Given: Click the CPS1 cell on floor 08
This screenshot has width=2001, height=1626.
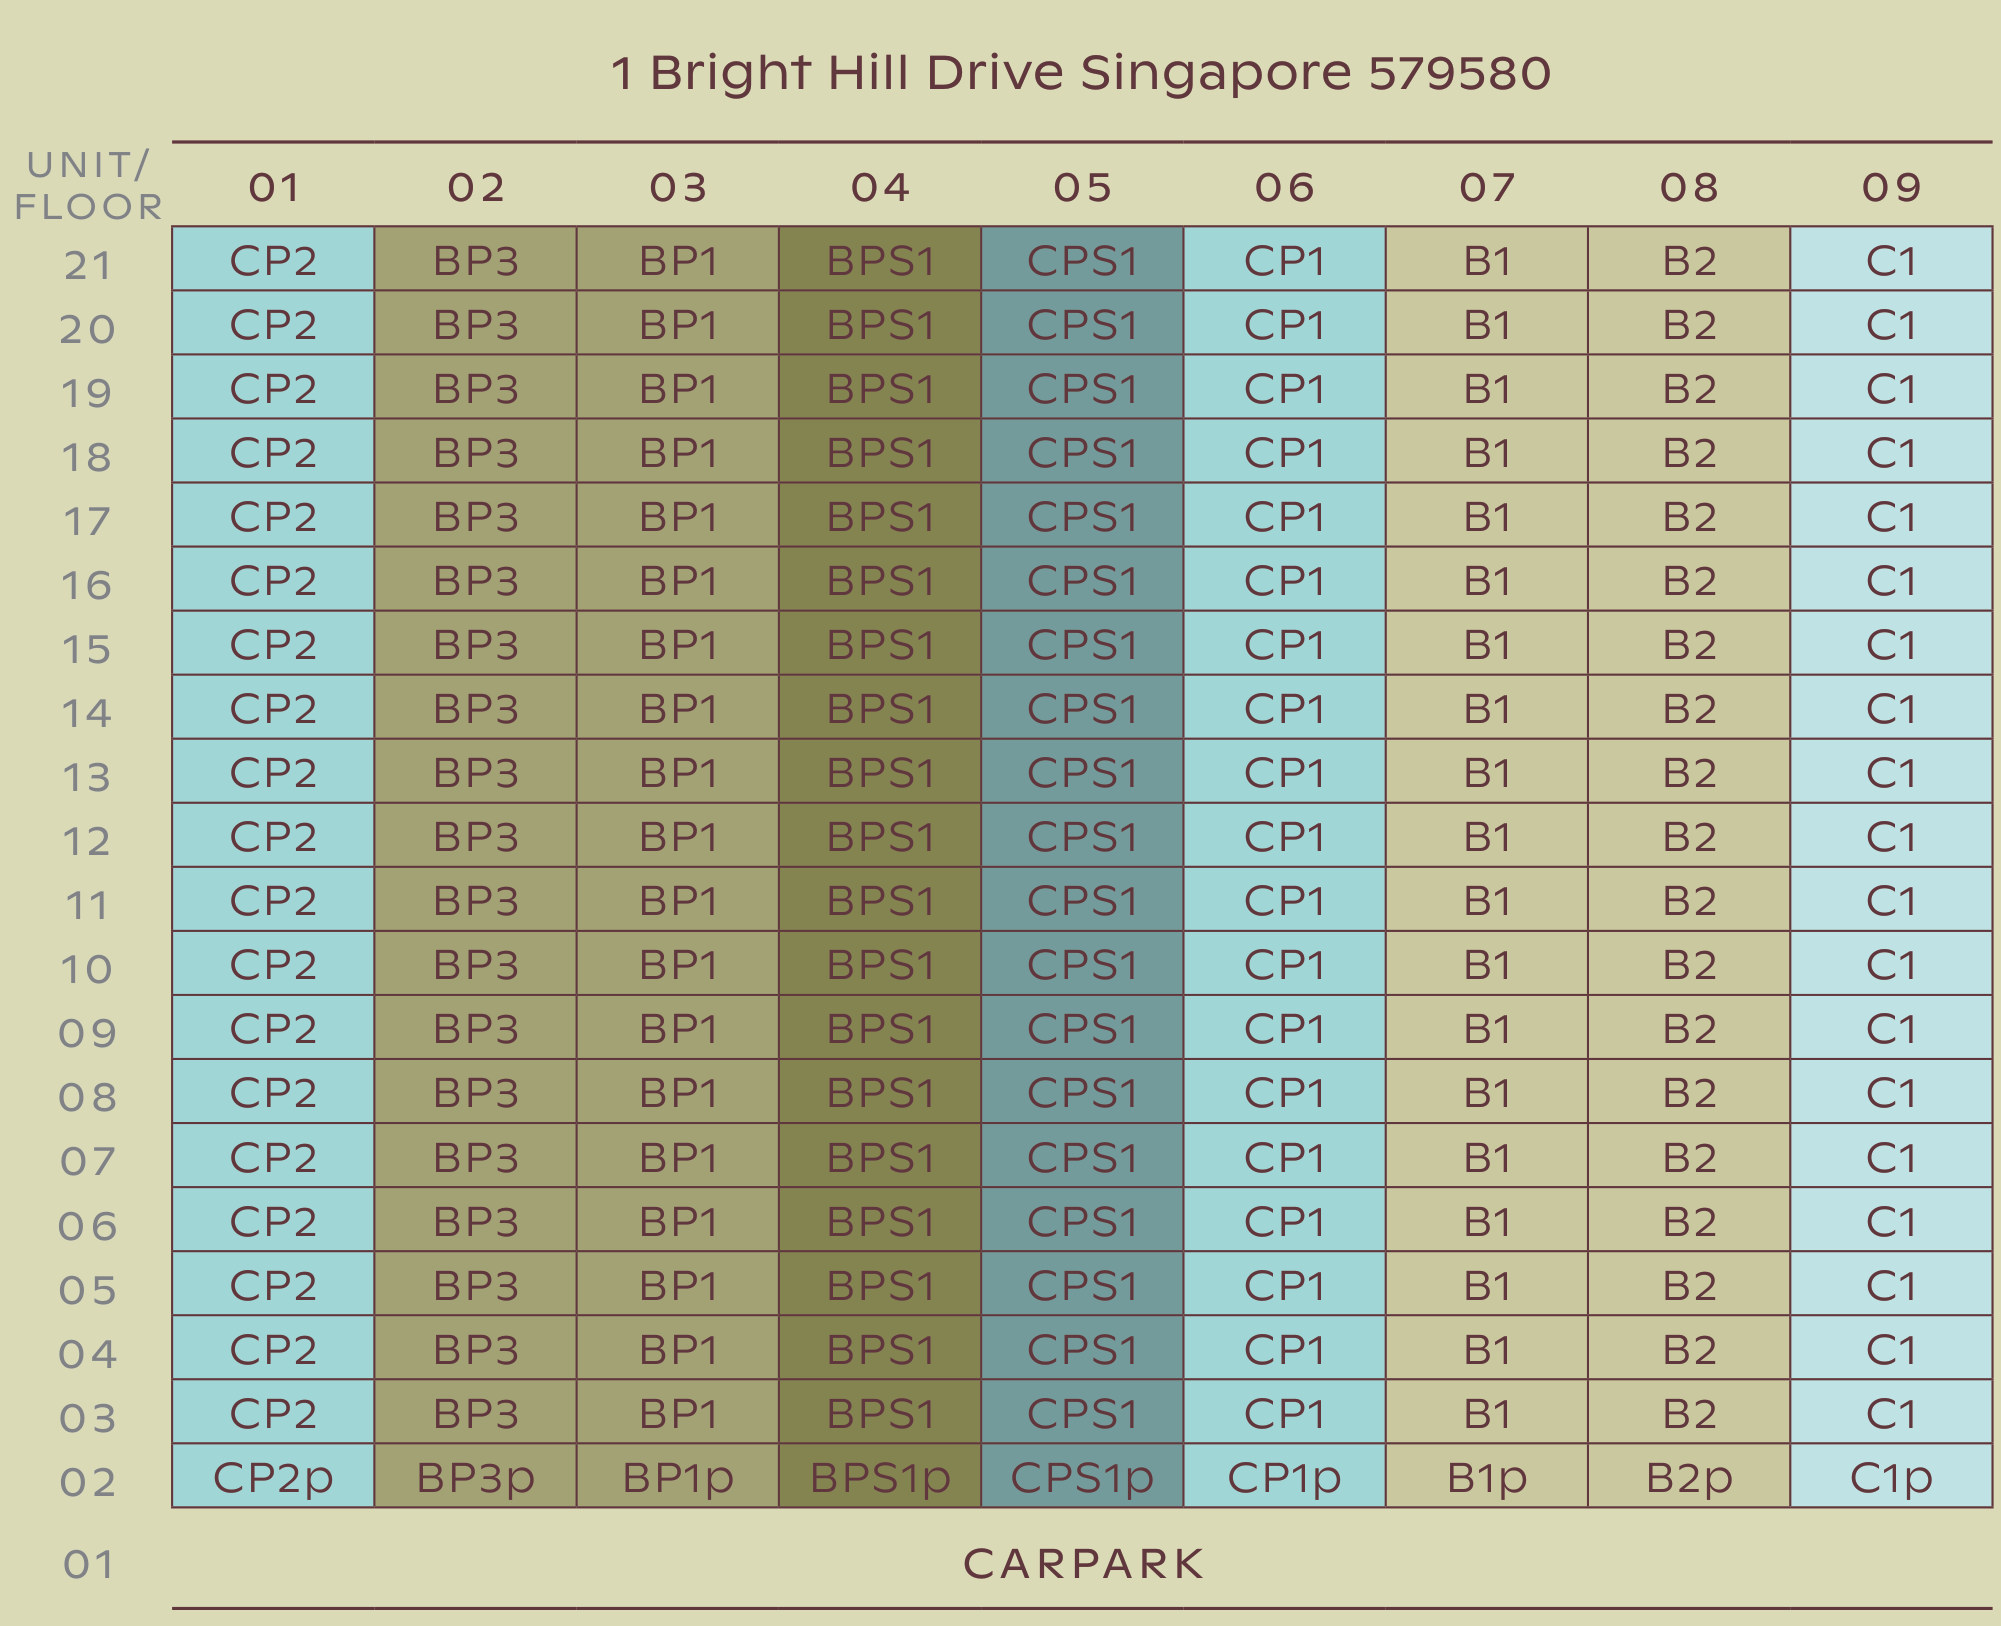Looking at the screenshot, I should point(1082,1091).
